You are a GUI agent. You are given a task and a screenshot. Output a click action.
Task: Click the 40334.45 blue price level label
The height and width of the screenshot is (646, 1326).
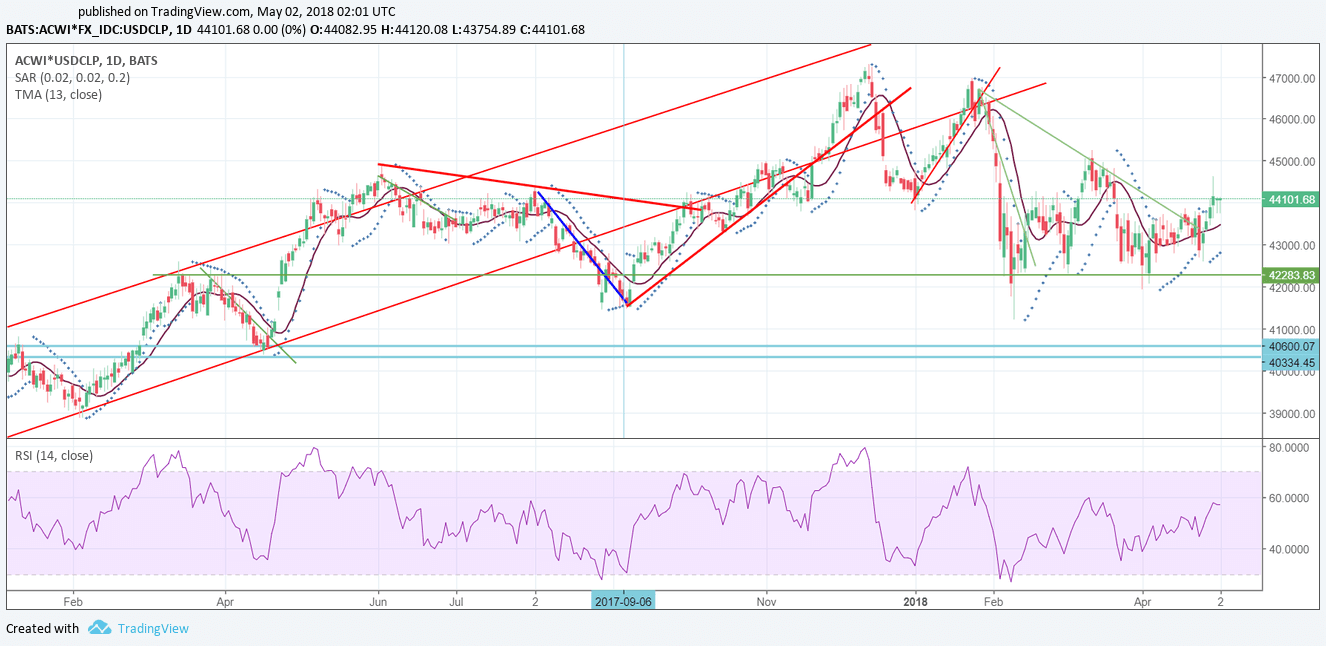(x=1291, y=362)
